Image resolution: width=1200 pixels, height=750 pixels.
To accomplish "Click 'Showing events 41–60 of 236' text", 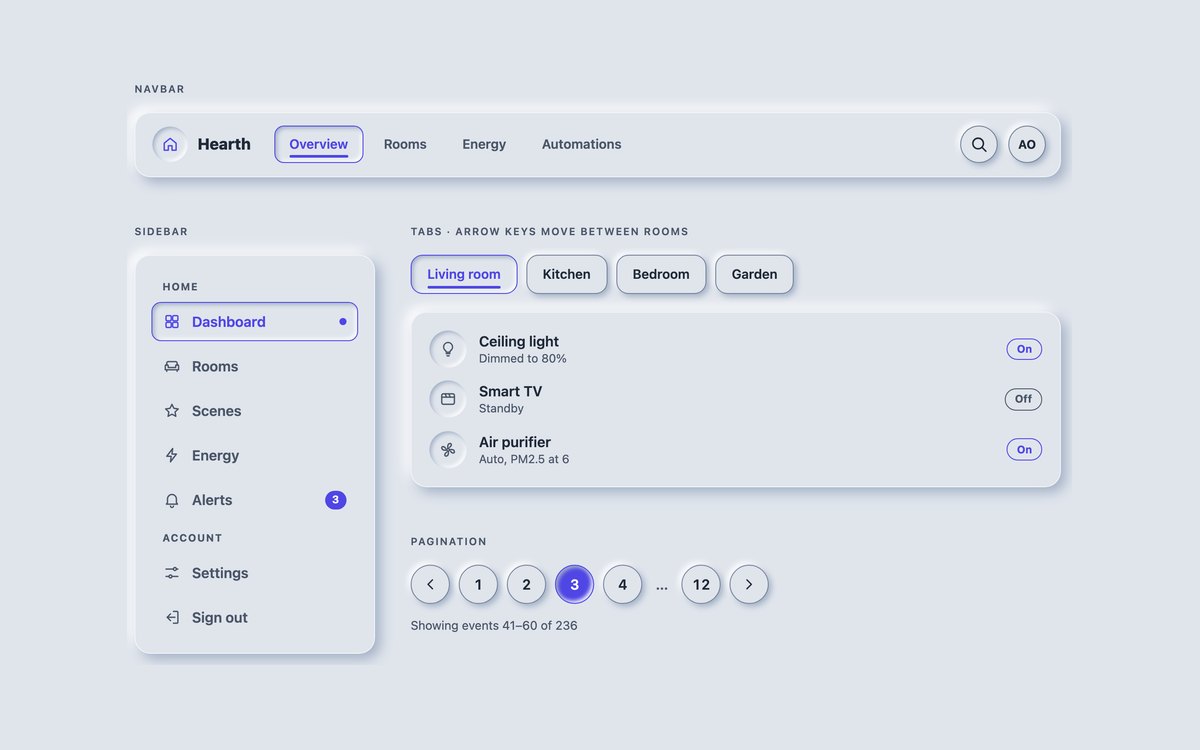I will click(x=494, y=626).
